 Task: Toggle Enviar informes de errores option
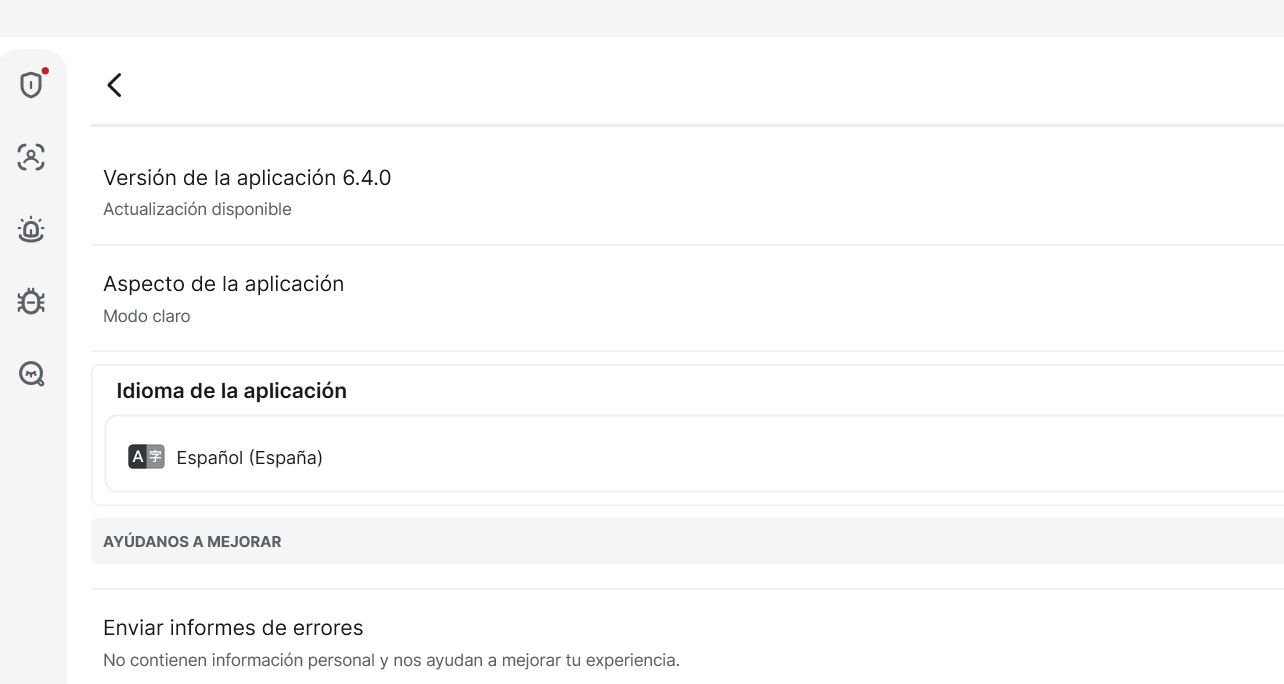tap(233, 628)
